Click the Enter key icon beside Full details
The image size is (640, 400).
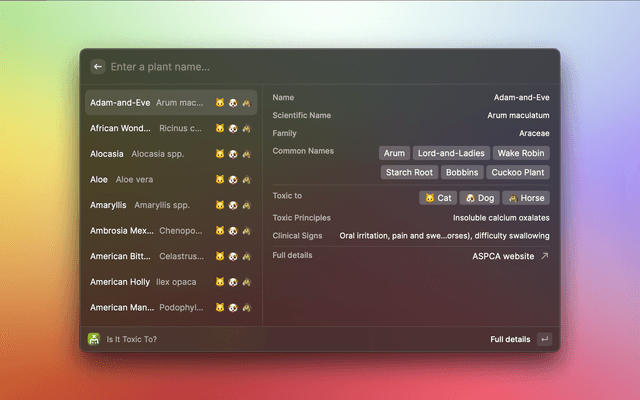[x=544, y=339]
